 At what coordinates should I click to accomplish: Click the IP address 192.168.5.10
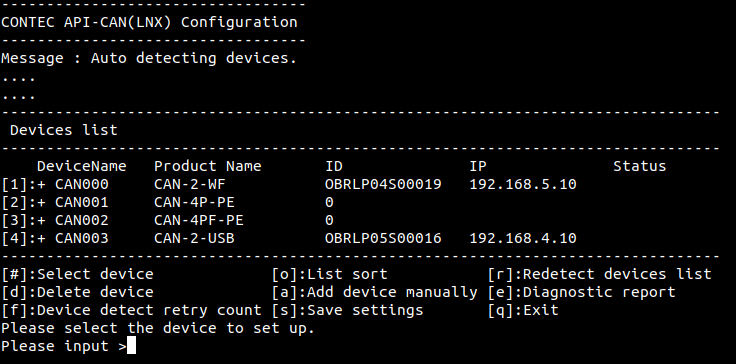[x=523, y=184]
